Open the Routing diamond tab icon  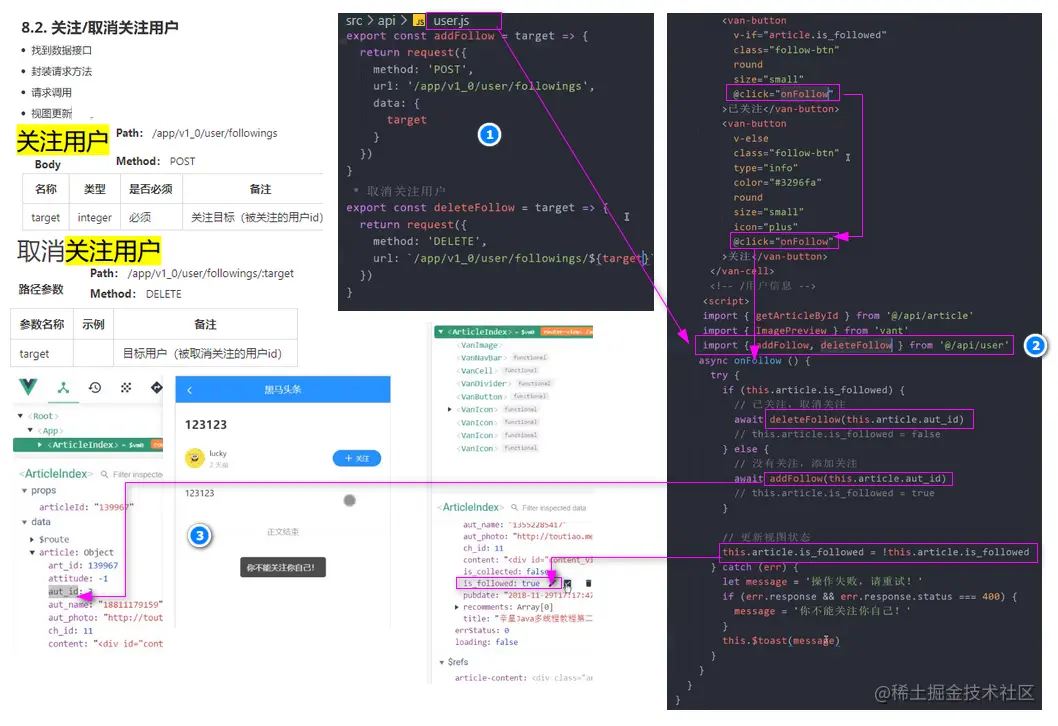coord(157,387)
